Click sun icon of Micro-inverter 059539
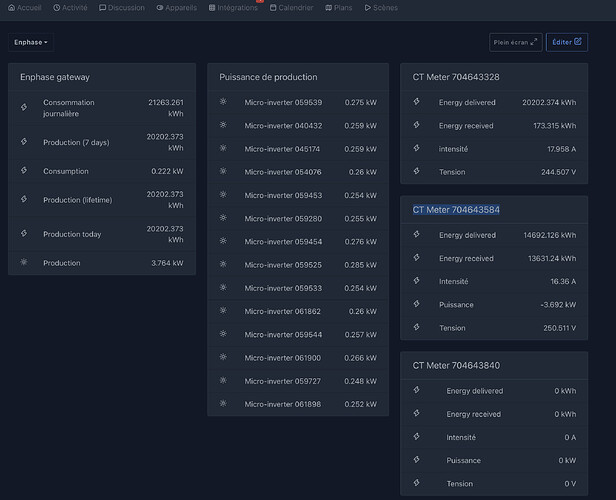 223,102
